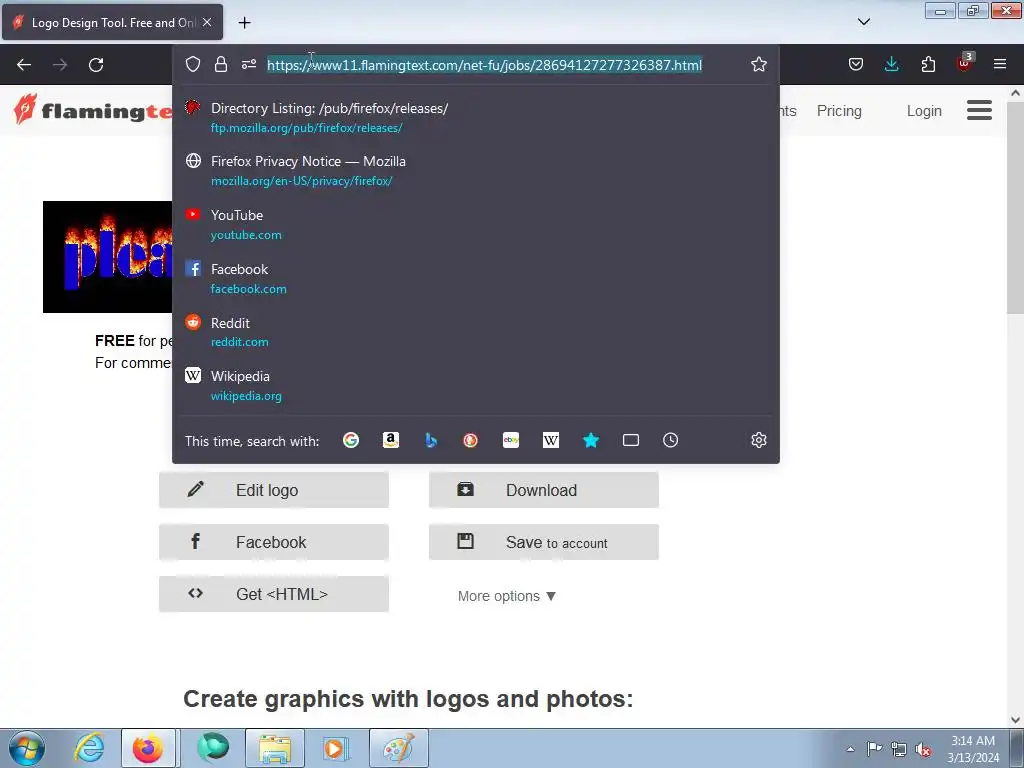Expand More options
Image resolution: width=1024 pixels, height=768 pixels.
coord(507,596)
